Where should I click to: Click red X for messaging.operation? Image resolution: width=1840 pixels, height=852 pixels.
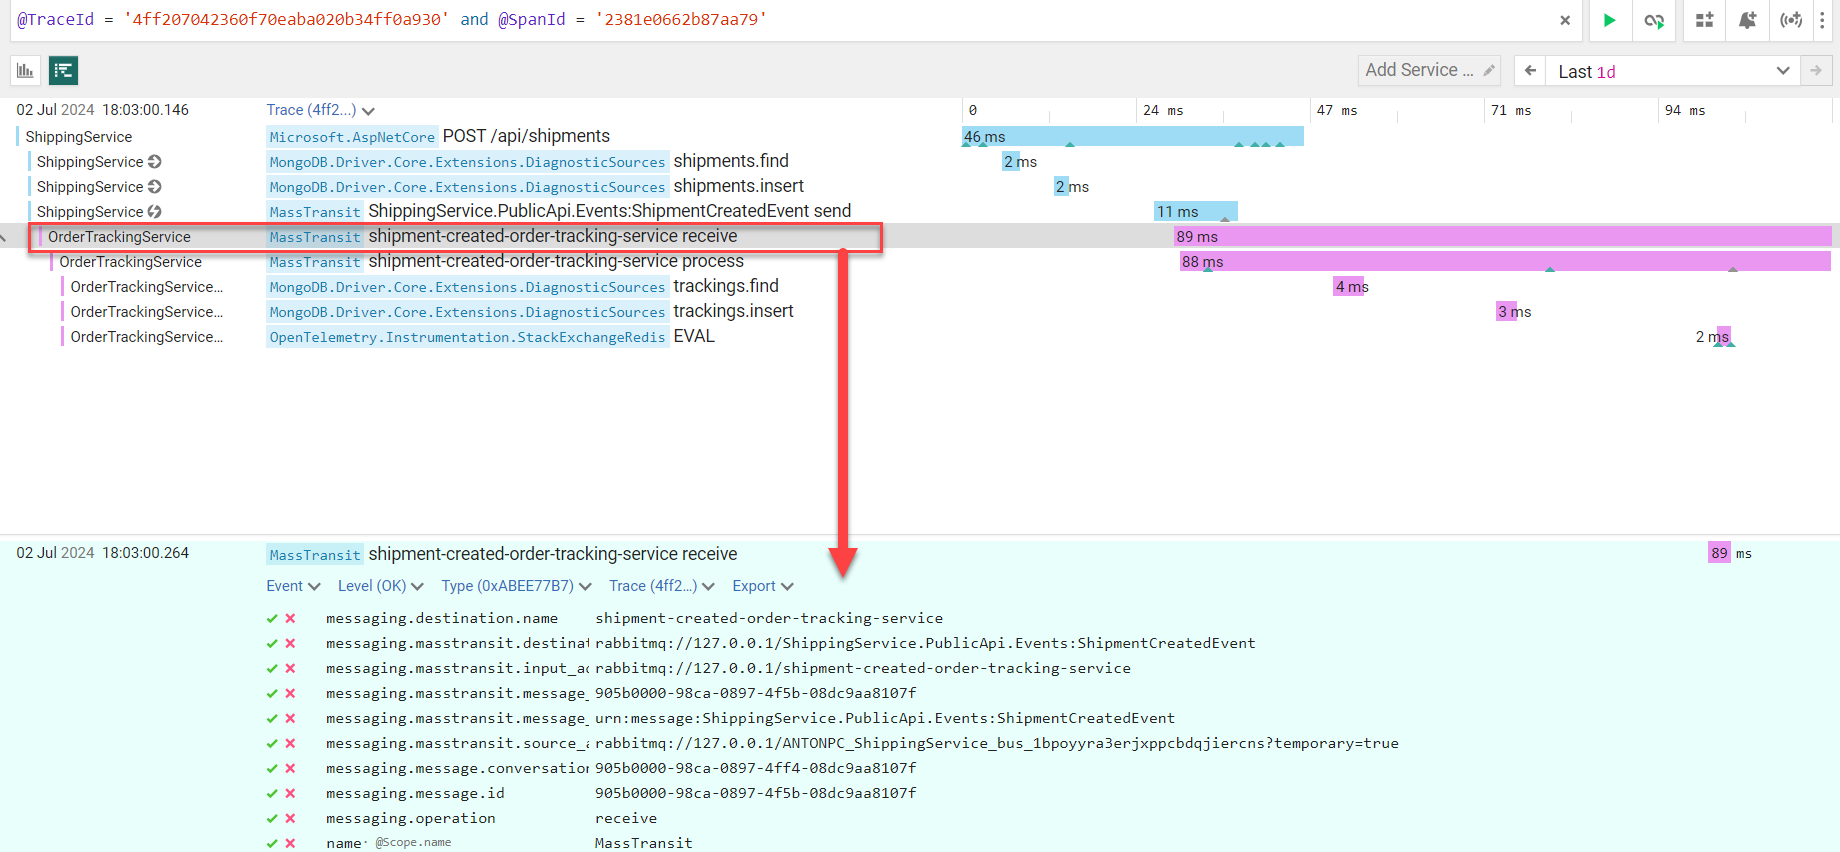[290, 818]
